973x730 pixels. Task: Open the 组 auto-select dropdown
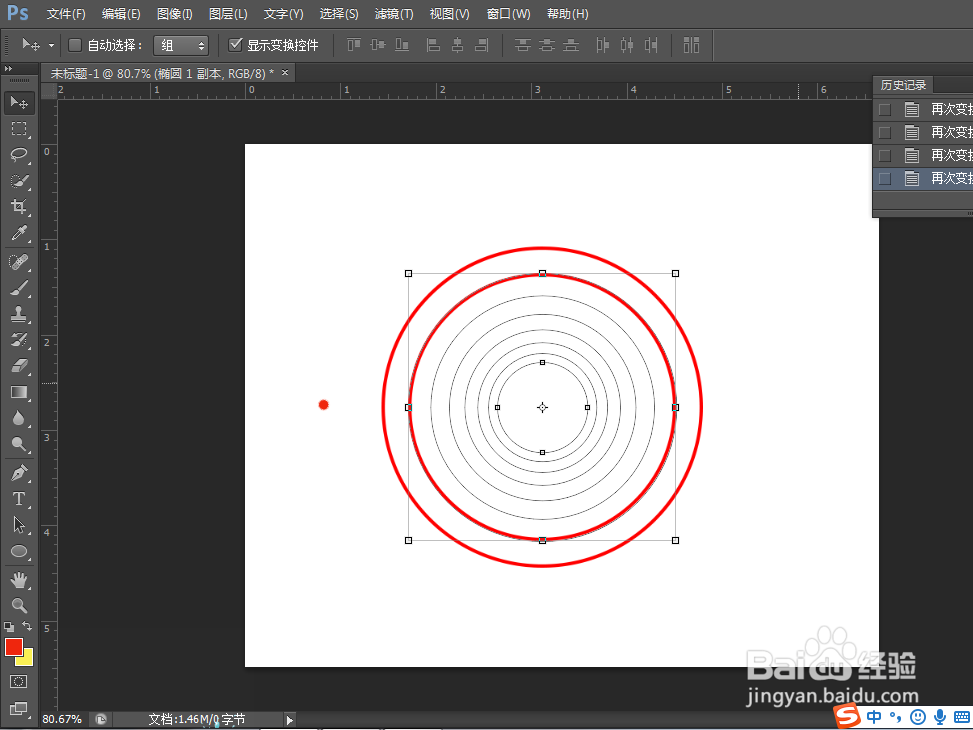click(x=181, y=45)
